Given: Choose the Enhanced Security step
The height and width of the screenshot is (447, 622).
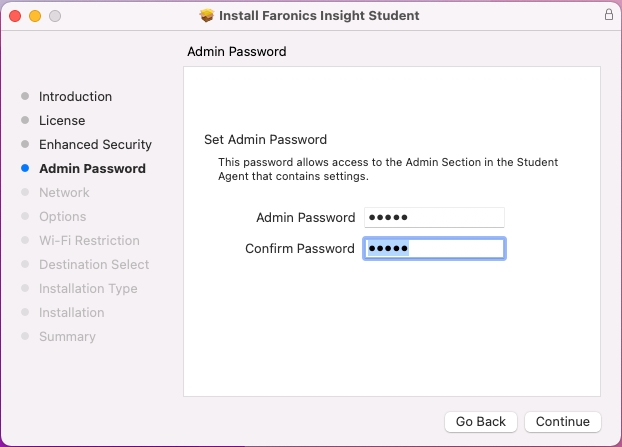Looking at the screenshot, I should [95, 145].
